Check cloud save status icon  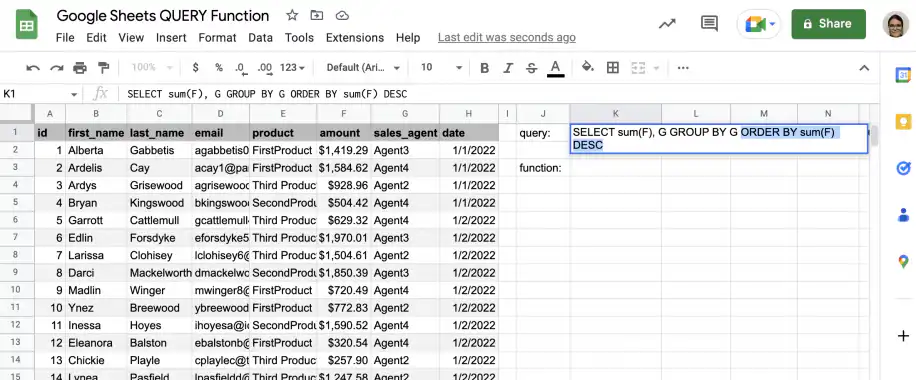pyautogui.click(x=343, y=16)
